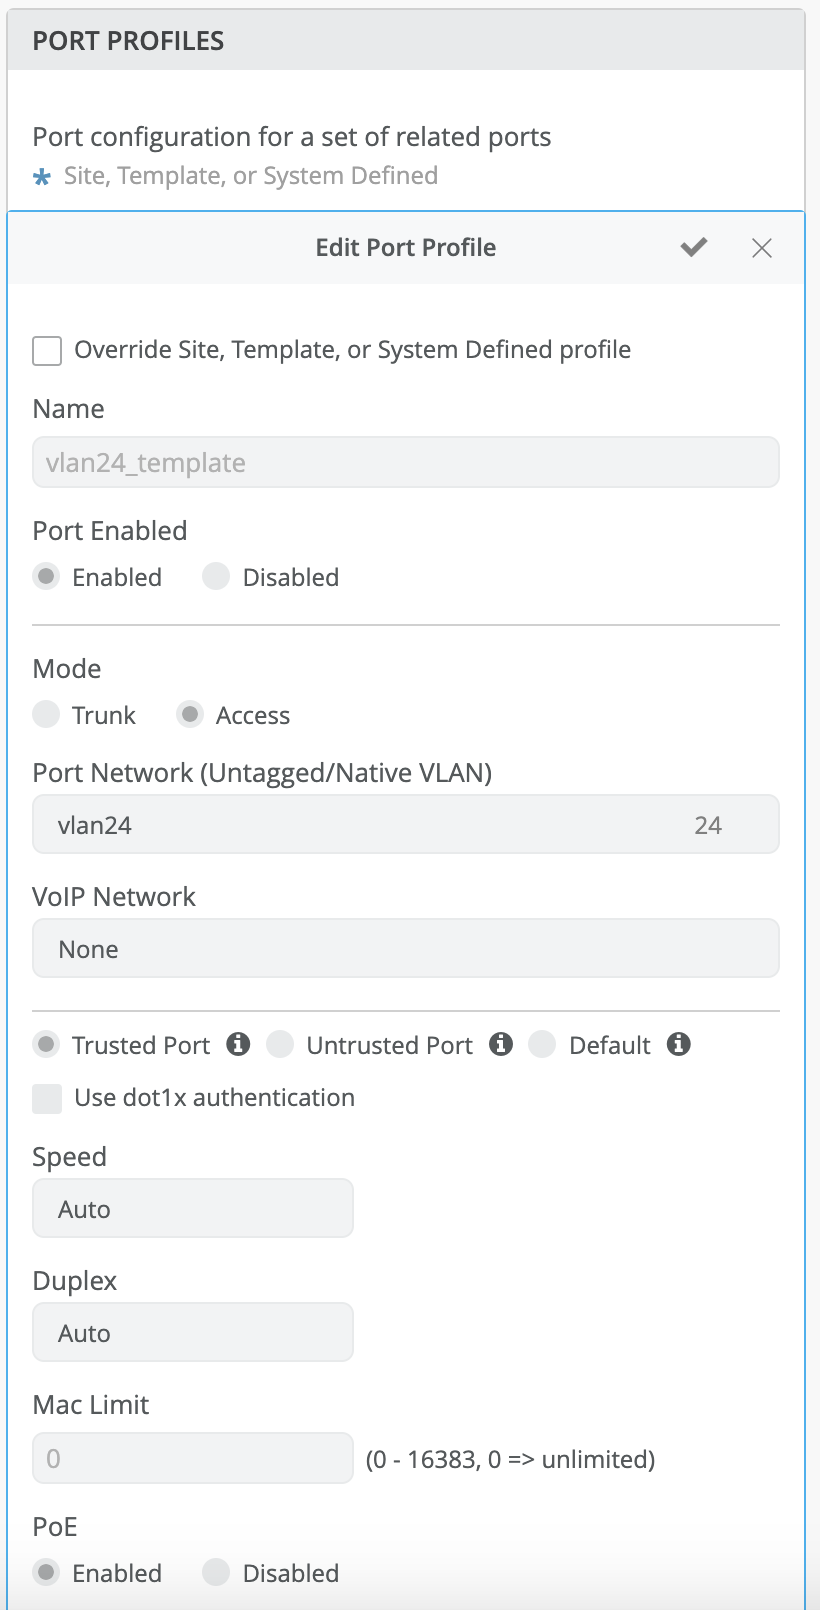Click the Name field vlan24_template

[405, 463]
